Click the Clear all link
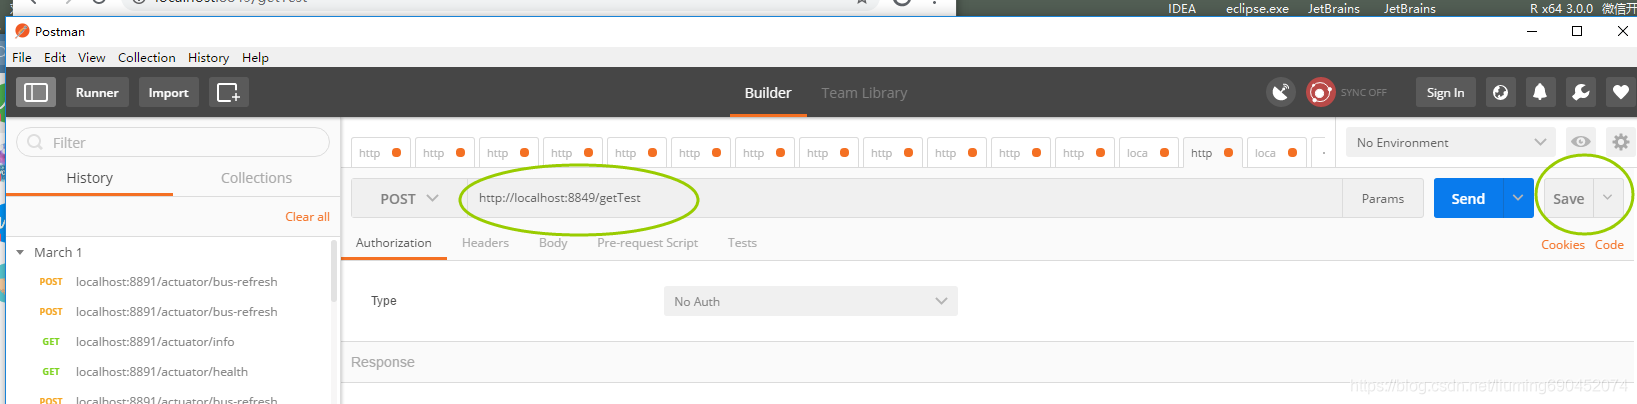Image resolution: width=1637 pixels, height=404 pixels. 307,216
